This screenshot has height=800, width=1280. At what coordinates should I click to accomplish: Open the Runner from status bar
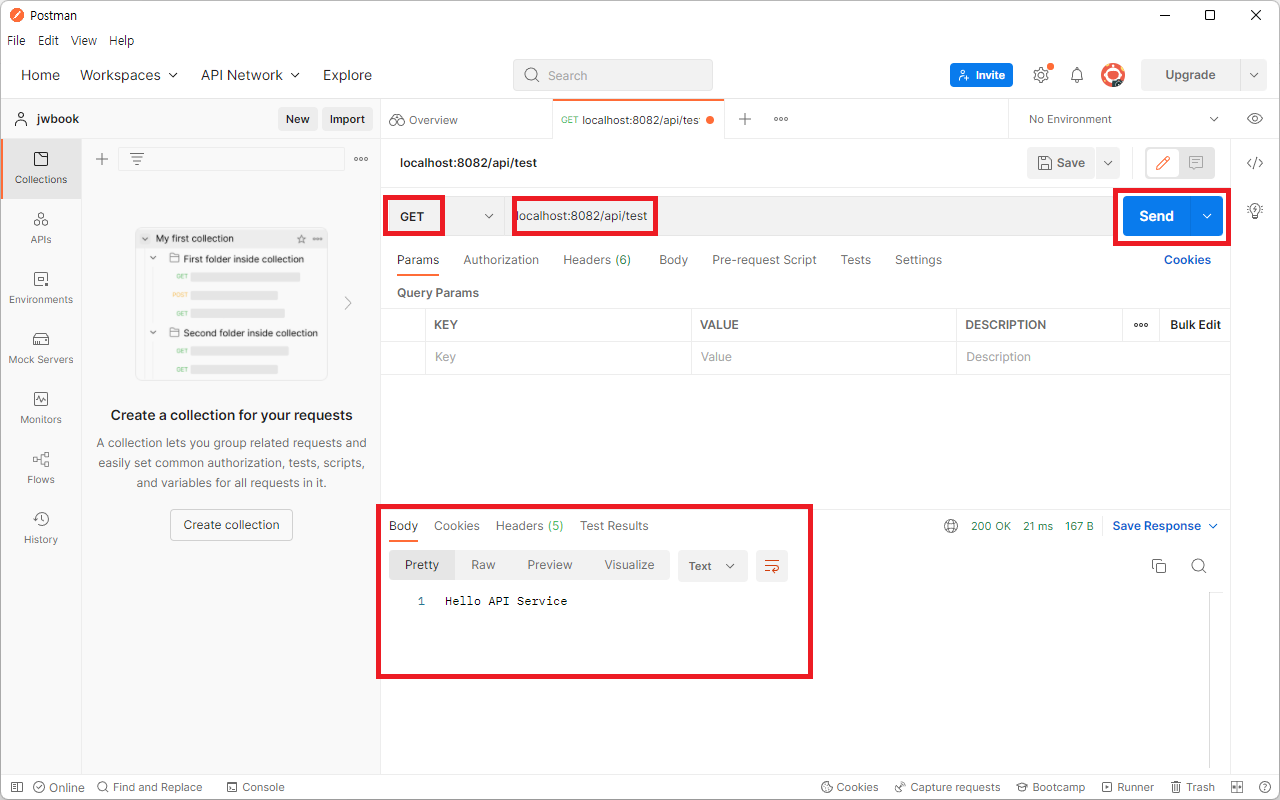point(1128,787)
